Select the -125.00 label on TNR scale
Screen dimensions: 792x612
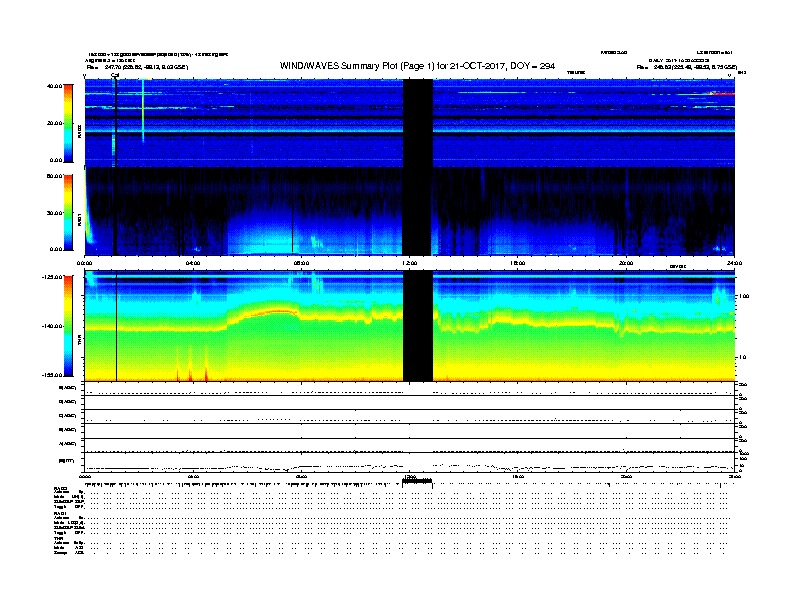[x=52, y=277]
